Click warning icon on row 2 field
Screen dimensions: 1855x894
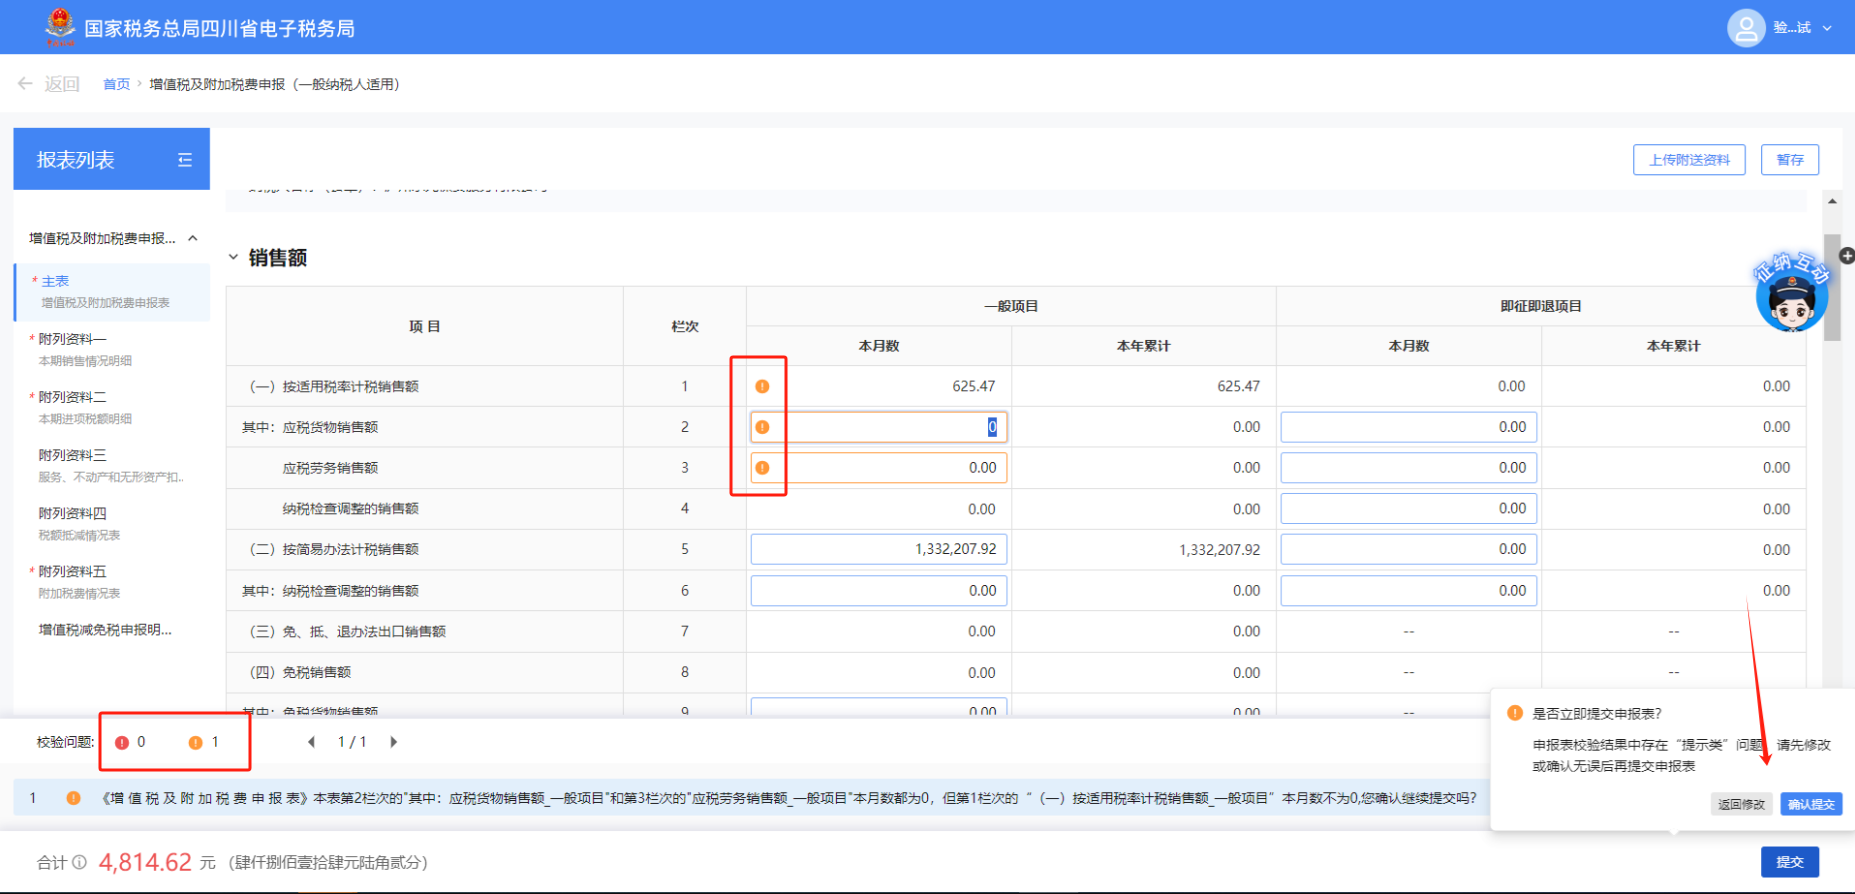(x=762, y=427)
